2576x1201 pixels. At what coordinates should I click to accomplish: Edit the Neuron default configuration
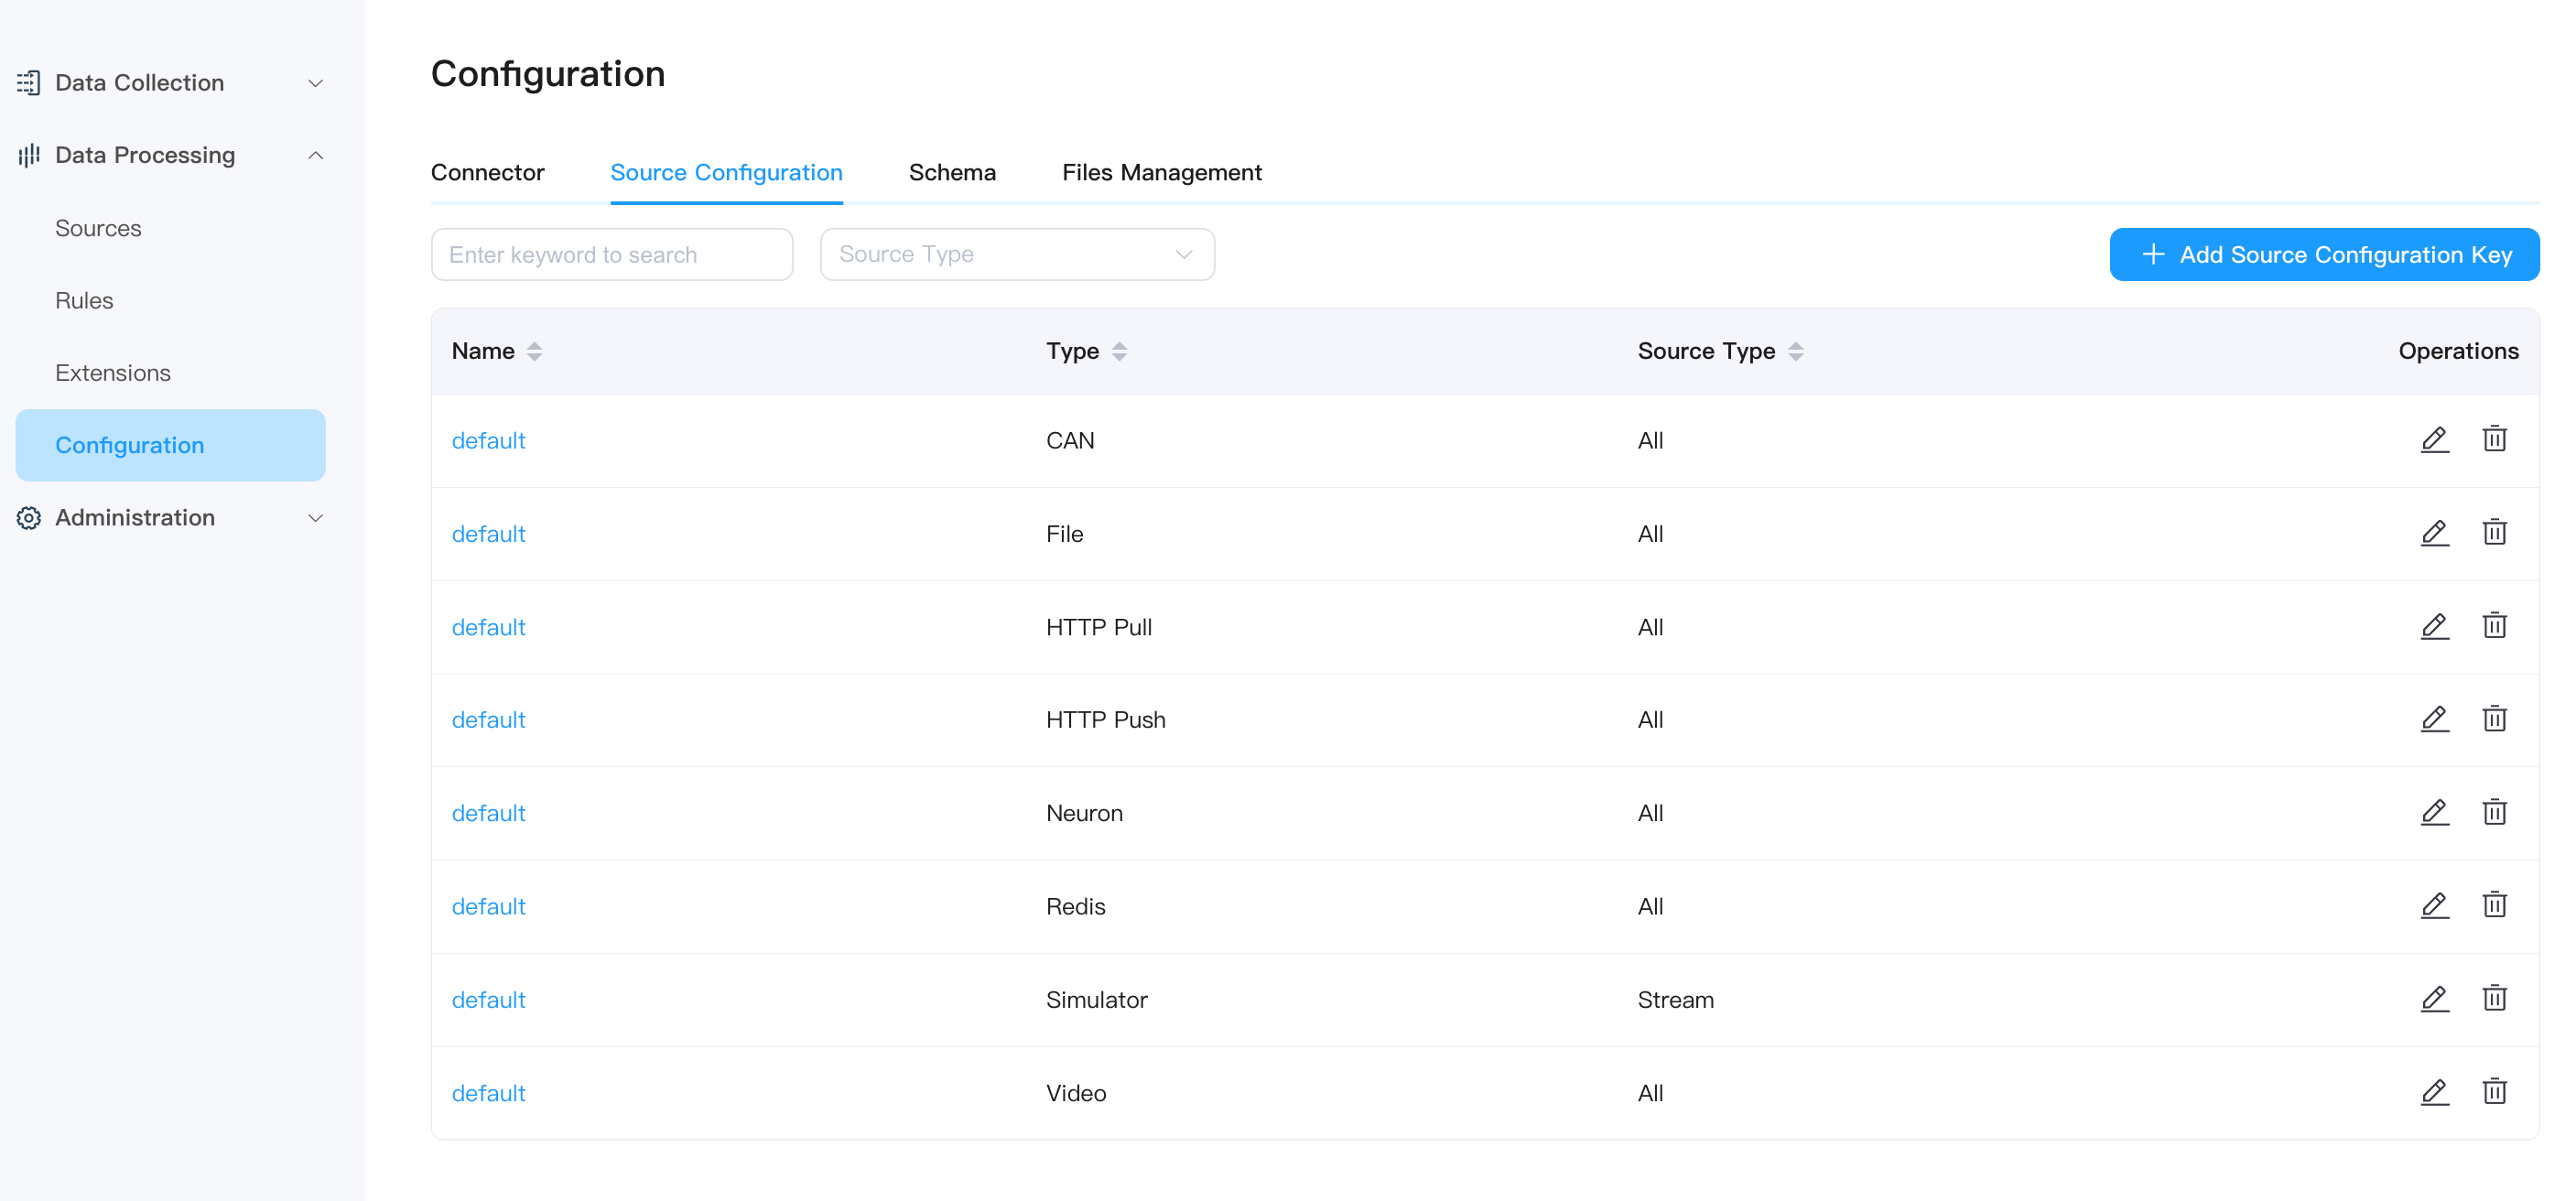(x=2434, y=813)
